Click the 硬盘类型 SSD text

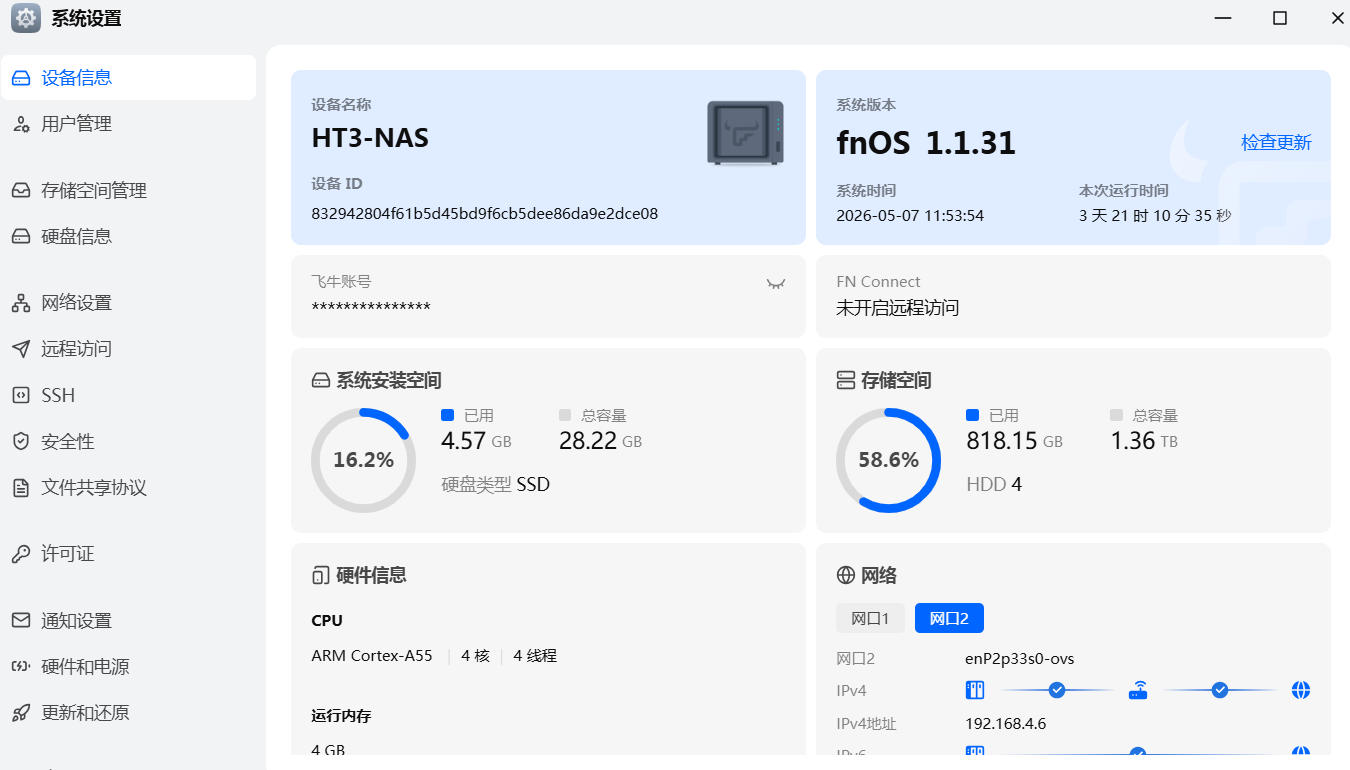pyautogui.click(x=496, y=485)
